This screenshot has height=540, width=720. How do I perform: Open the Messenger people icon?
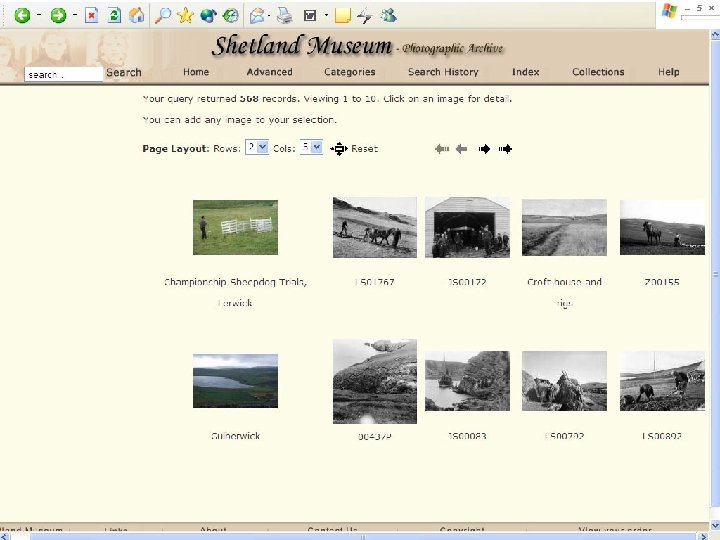point(388,16)
